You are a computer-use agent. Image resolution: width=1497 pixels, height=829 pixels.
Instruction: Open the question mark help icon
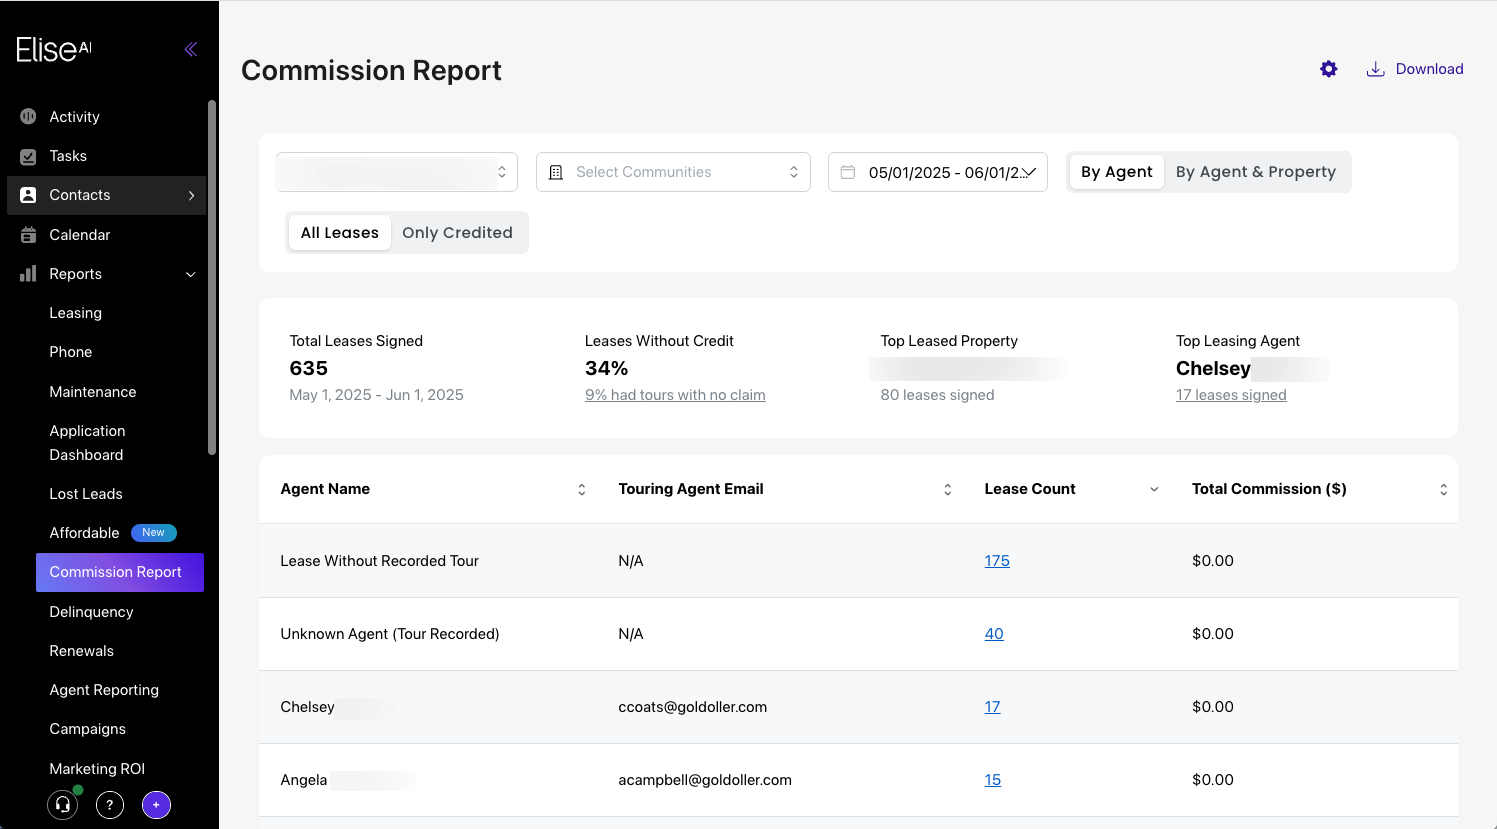110,804
